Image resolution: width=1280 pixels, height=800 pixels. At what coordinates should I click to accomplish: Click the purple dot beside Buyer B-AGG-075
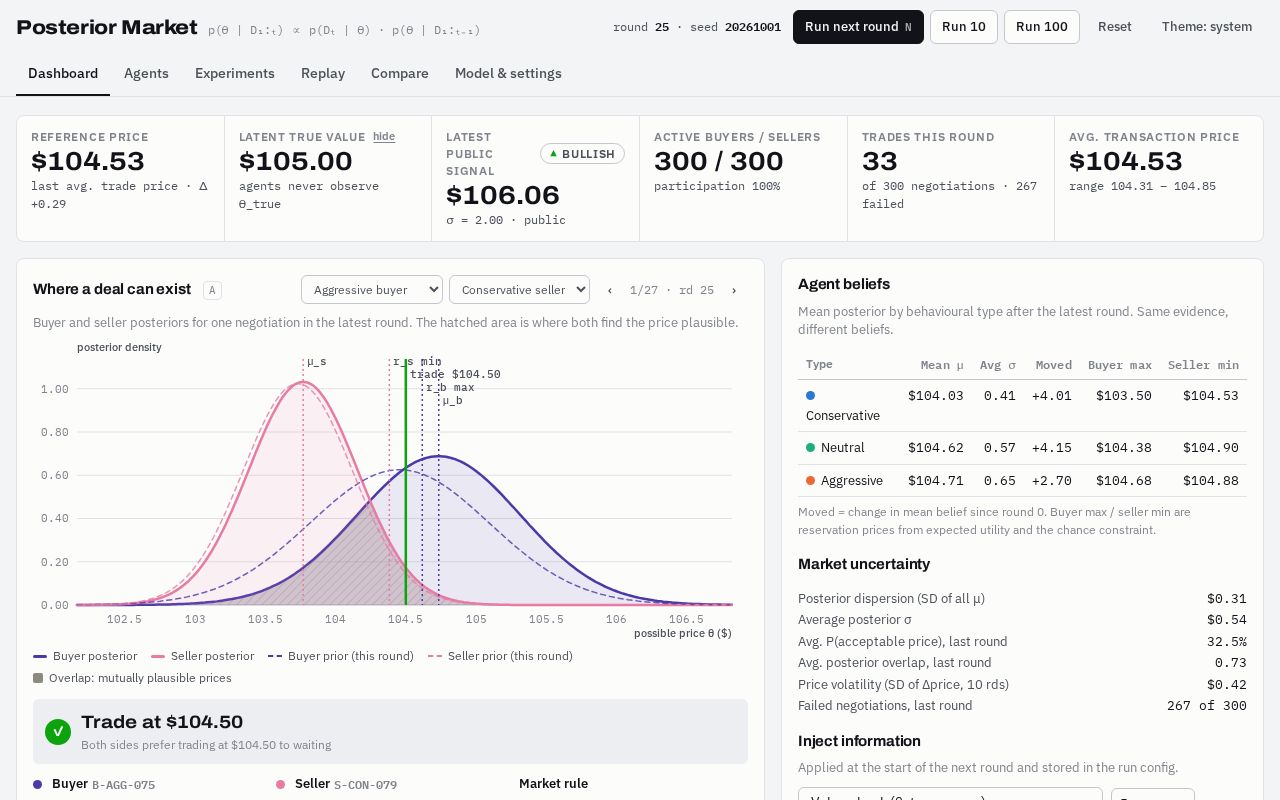tap(38, 785)
